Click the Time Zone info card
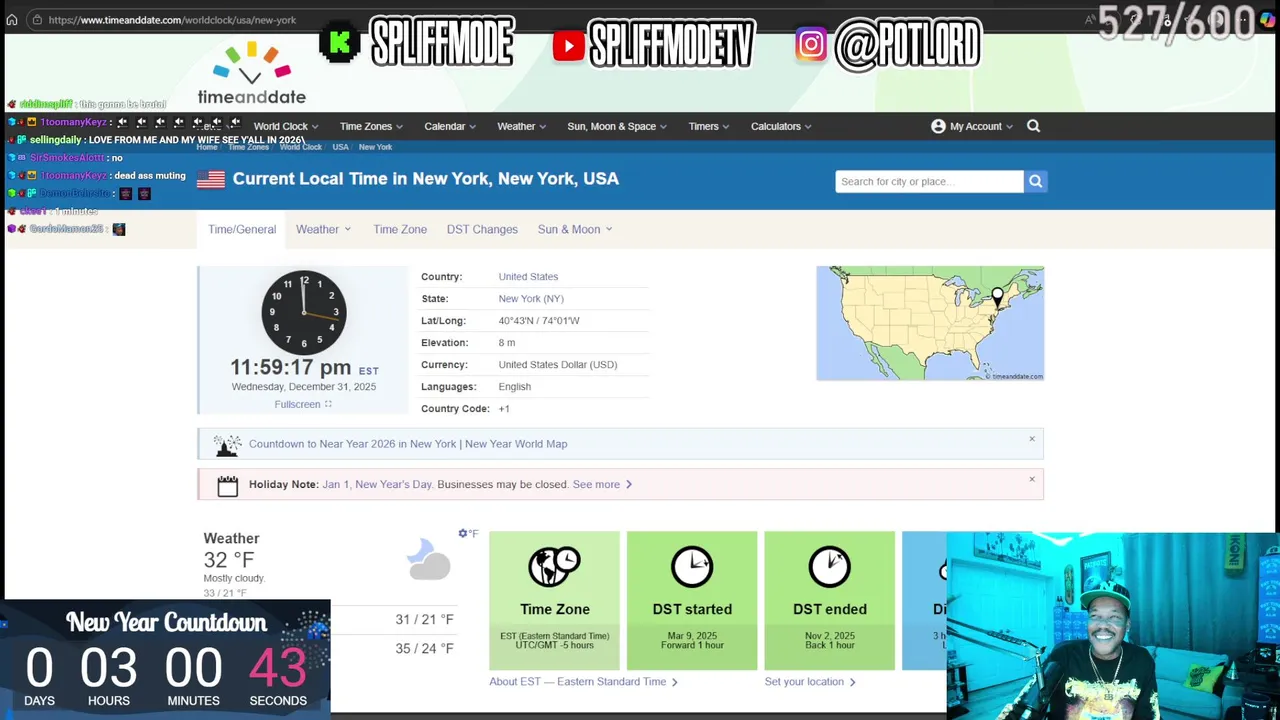Image resolution: width=1280 pixels, height=720 pixels. tap(554, 600)
